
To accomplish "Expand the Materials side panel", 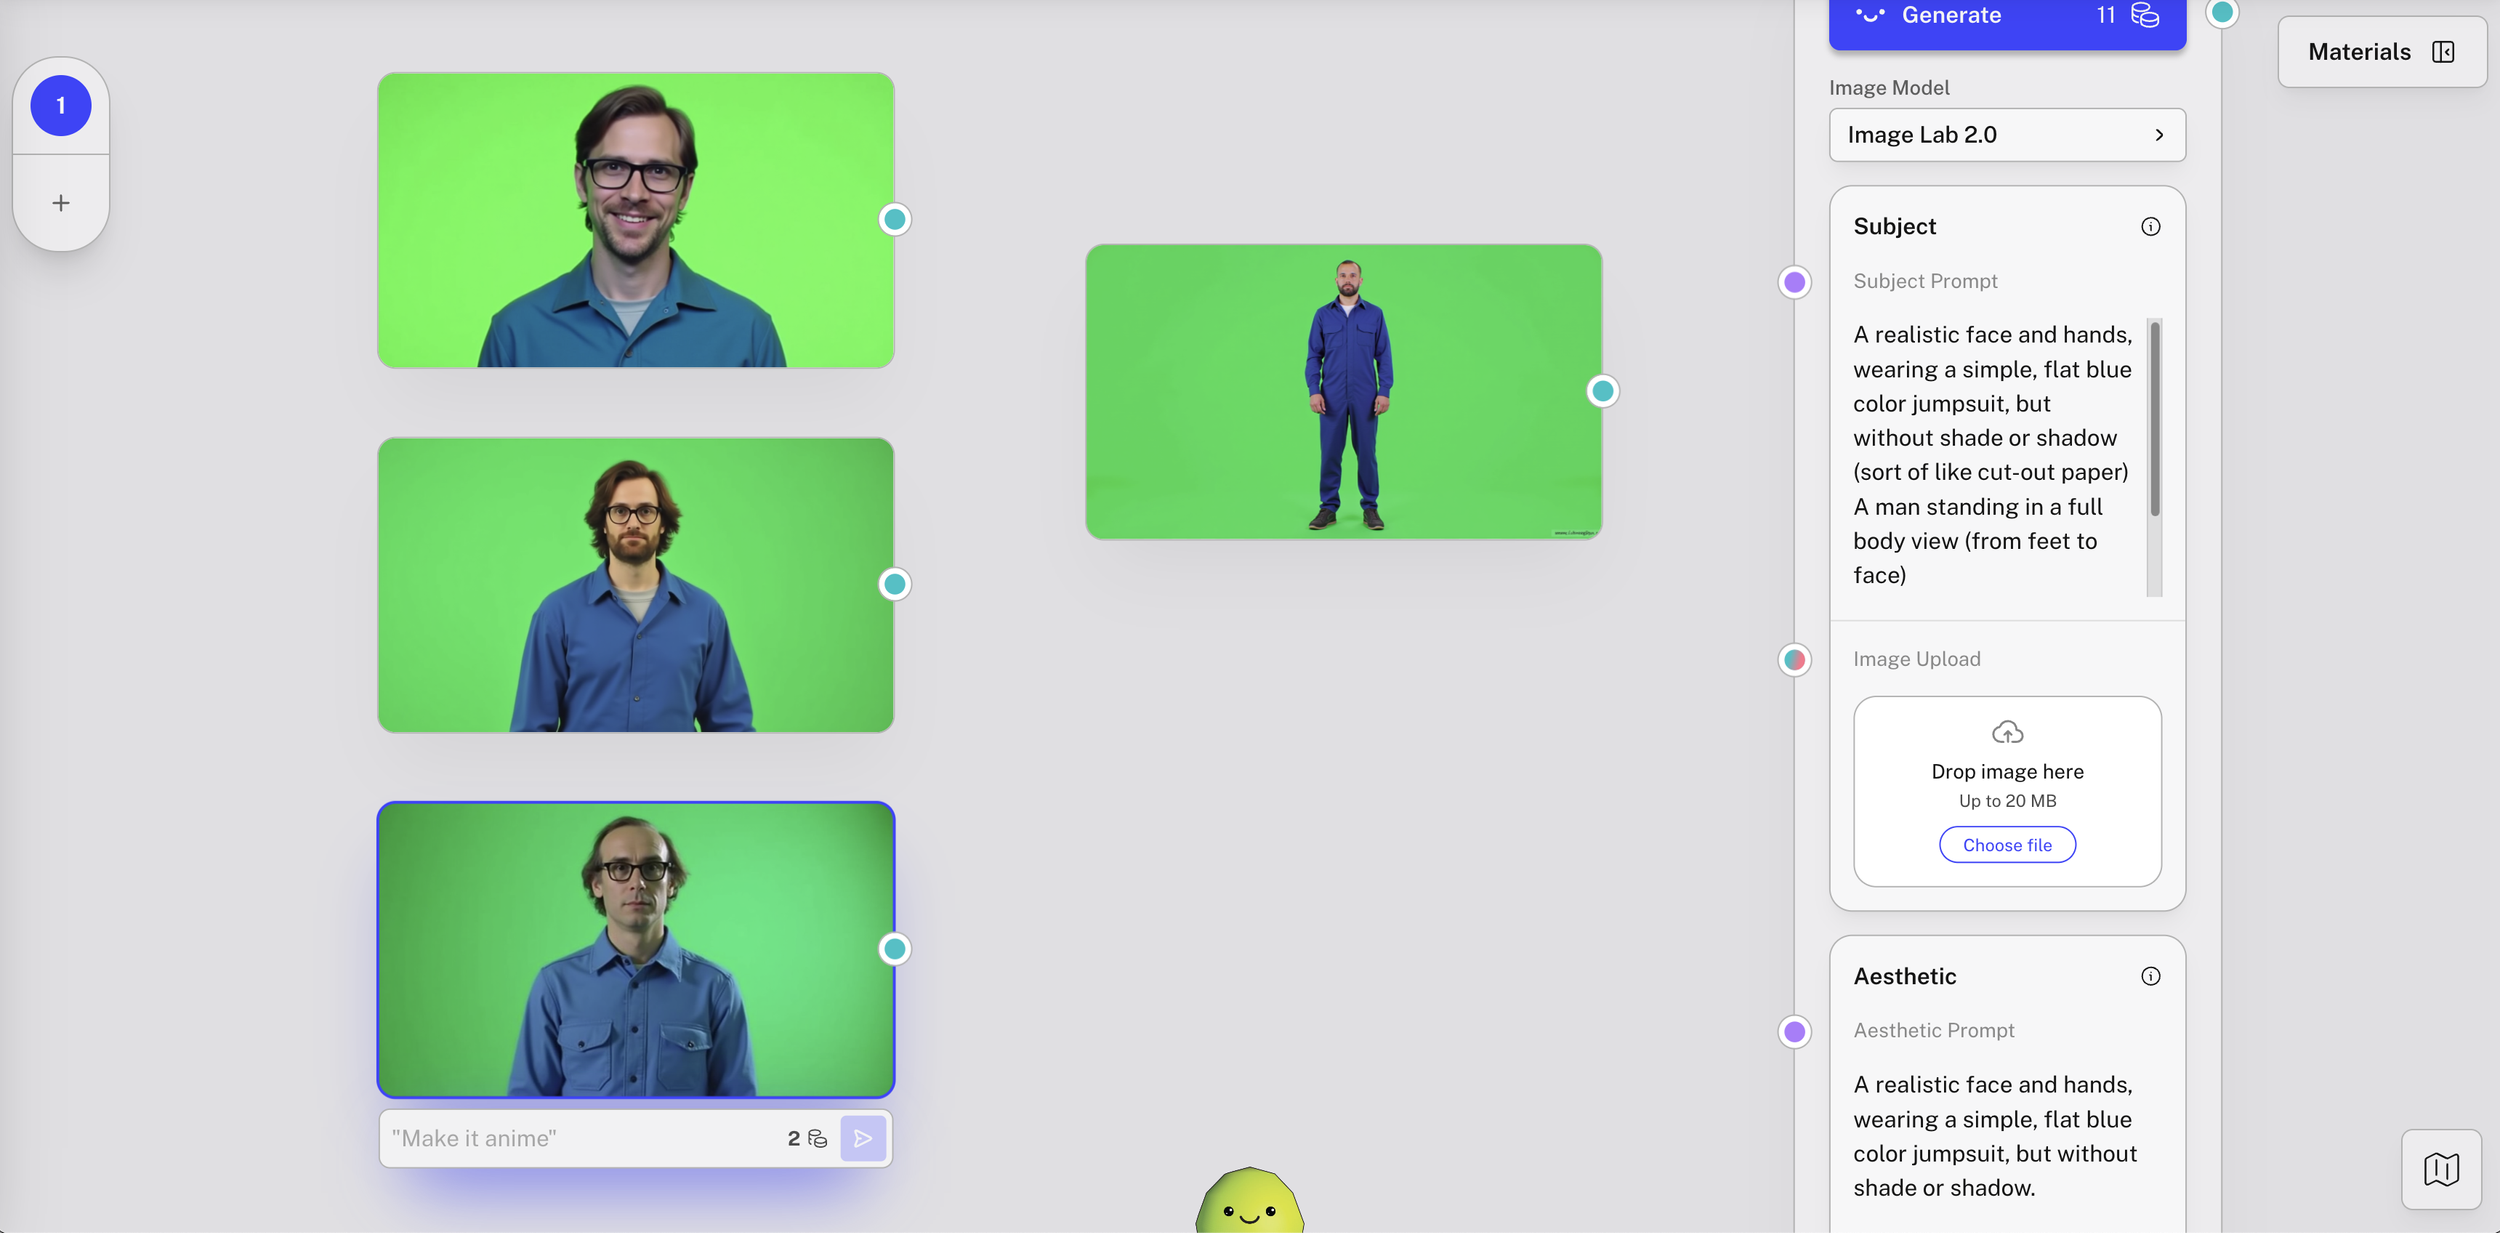I will pyautogui.click(x=2381, y=52).
